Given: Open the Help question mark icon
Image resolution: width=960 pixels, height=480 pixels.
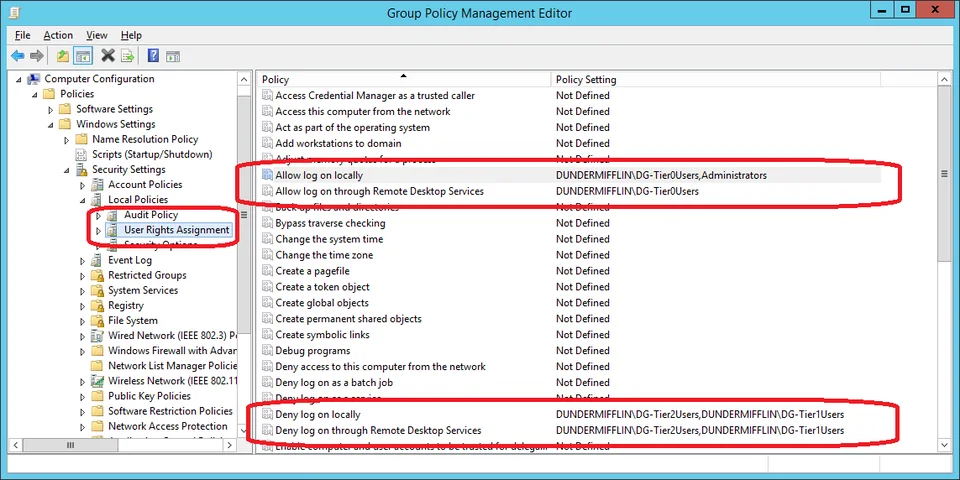Looking at the screenshot, I should (x=154, y=56).
